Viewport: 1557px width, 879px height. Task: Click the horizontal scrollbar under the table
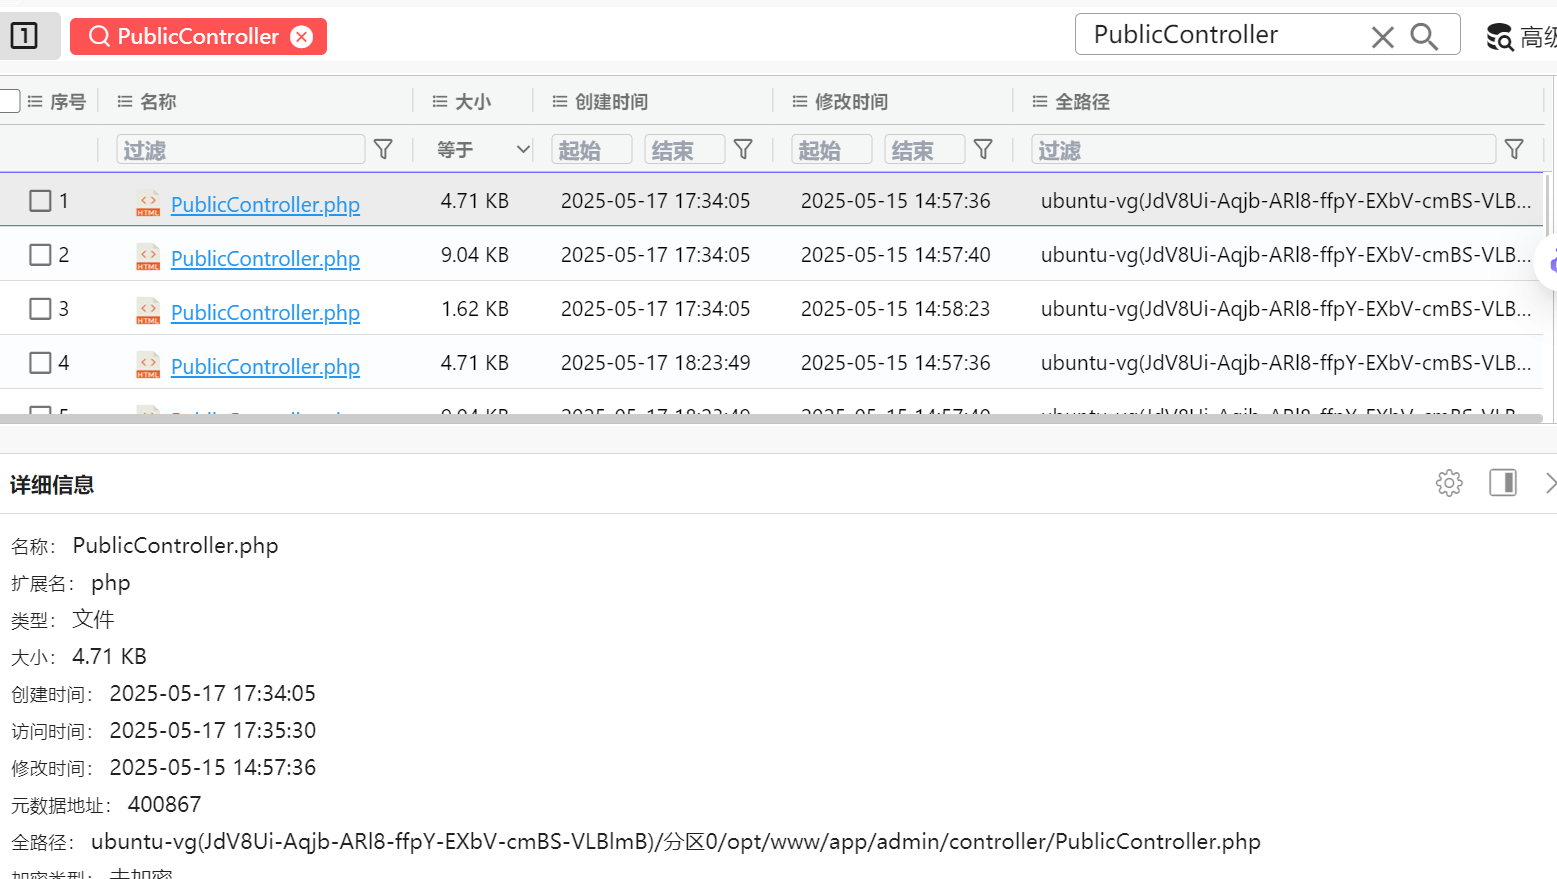(x=771, y=418)
